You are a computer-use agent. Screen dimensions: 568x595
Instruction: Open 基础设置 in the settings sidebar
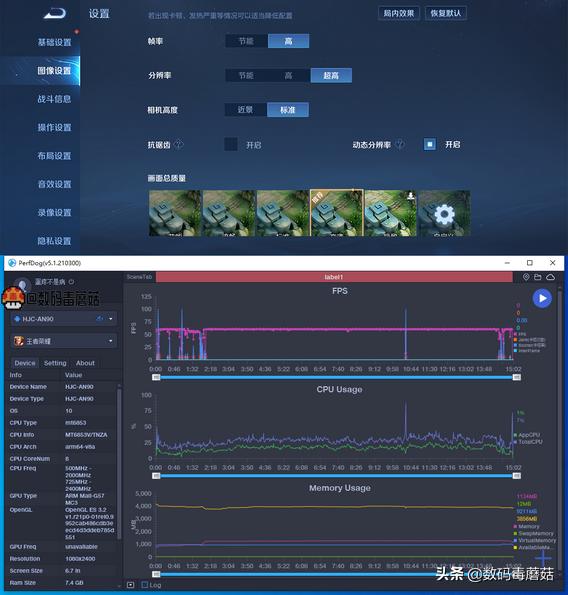pyautogui.click(x=54, y=42)
